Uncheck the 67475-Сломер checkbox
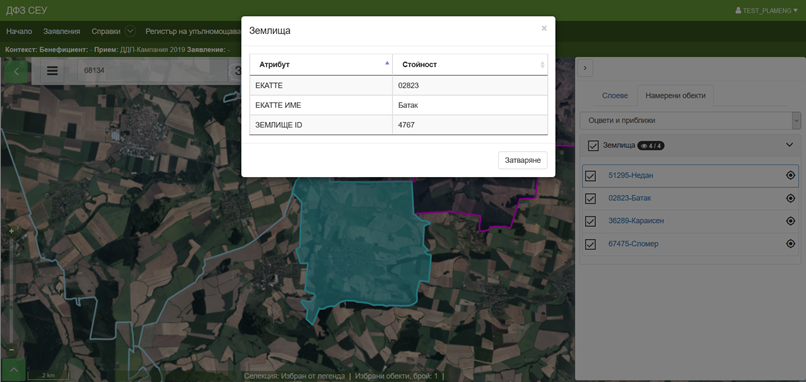 tap(591, 244)
